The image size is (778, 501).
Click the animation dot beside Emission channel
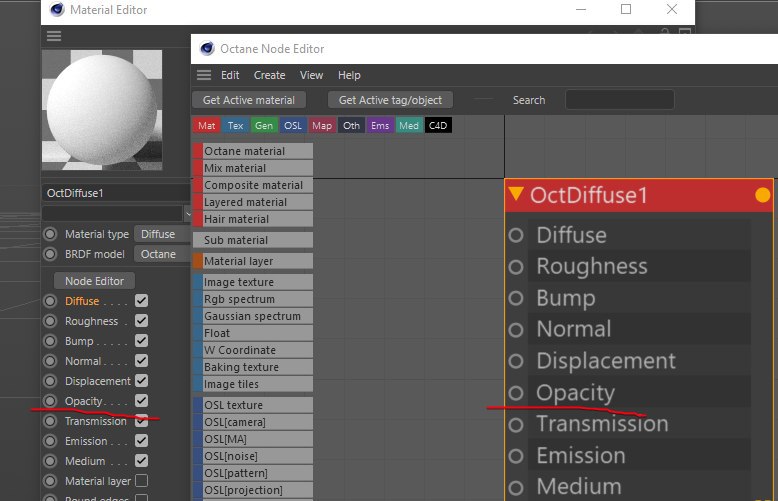click(x=50, y=441)
